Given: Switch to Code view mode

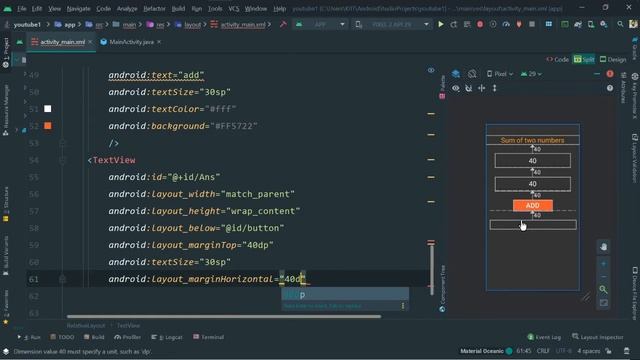Looking at the screenshot, I should [x=558, y=60].
